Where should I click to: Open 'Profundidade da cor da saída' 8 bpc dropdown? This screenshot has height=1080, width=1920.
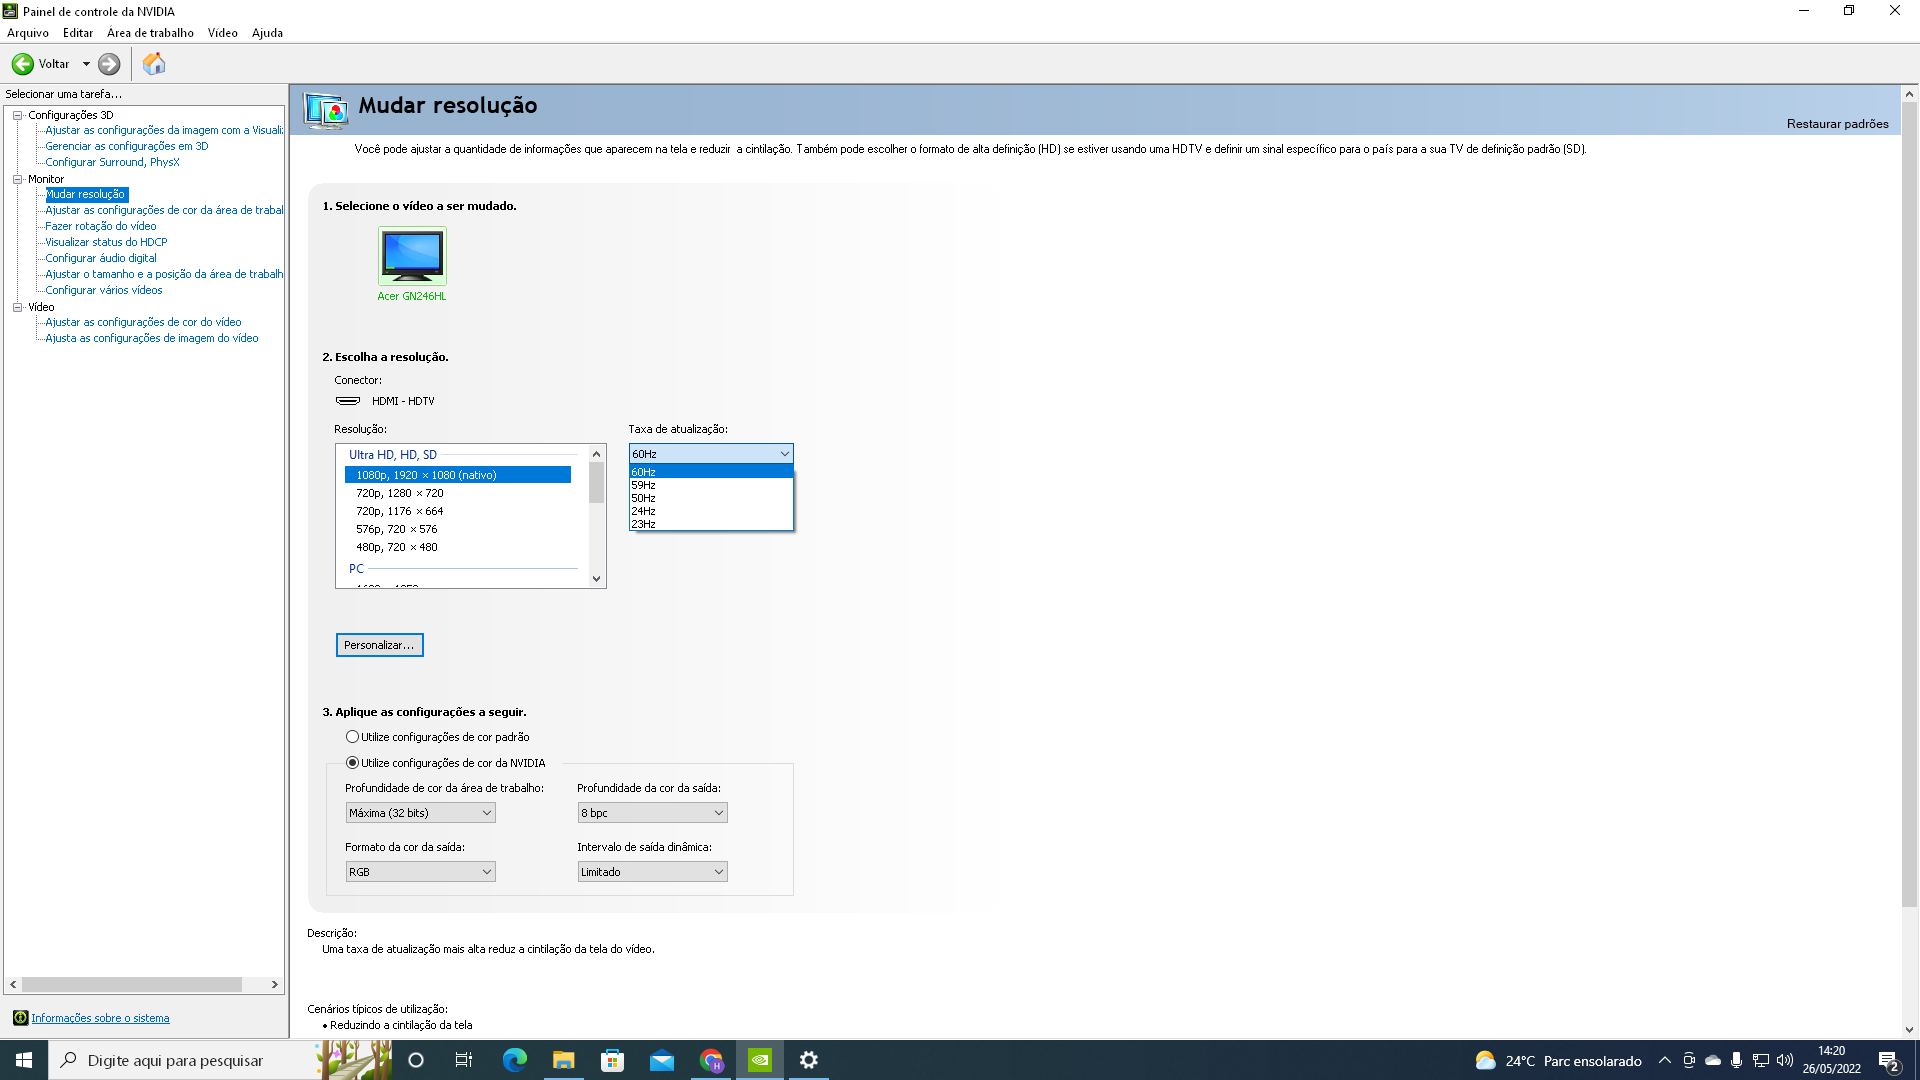pos(652,813)
